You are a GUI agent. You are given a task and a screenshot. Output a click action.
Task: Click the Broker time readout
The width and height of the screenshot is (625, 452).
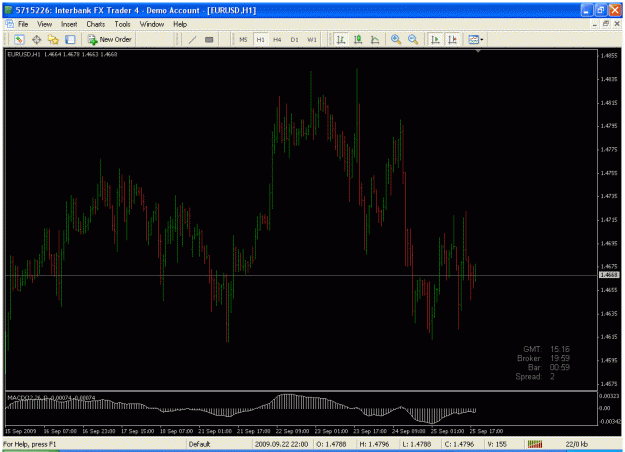point(560,358)
